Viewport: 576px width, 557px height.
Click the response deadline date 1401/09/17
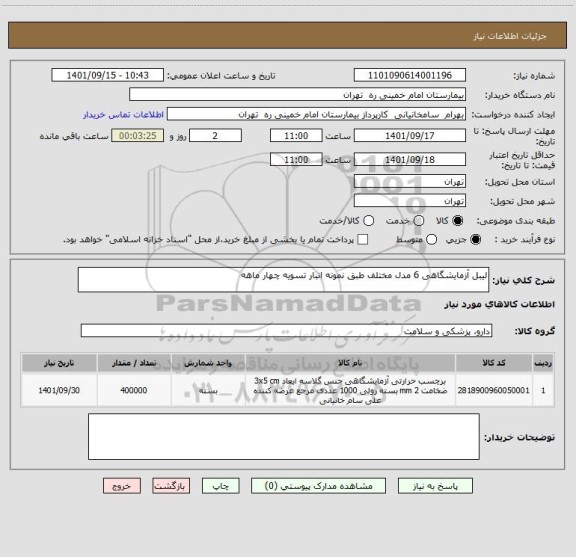point(410,136)
